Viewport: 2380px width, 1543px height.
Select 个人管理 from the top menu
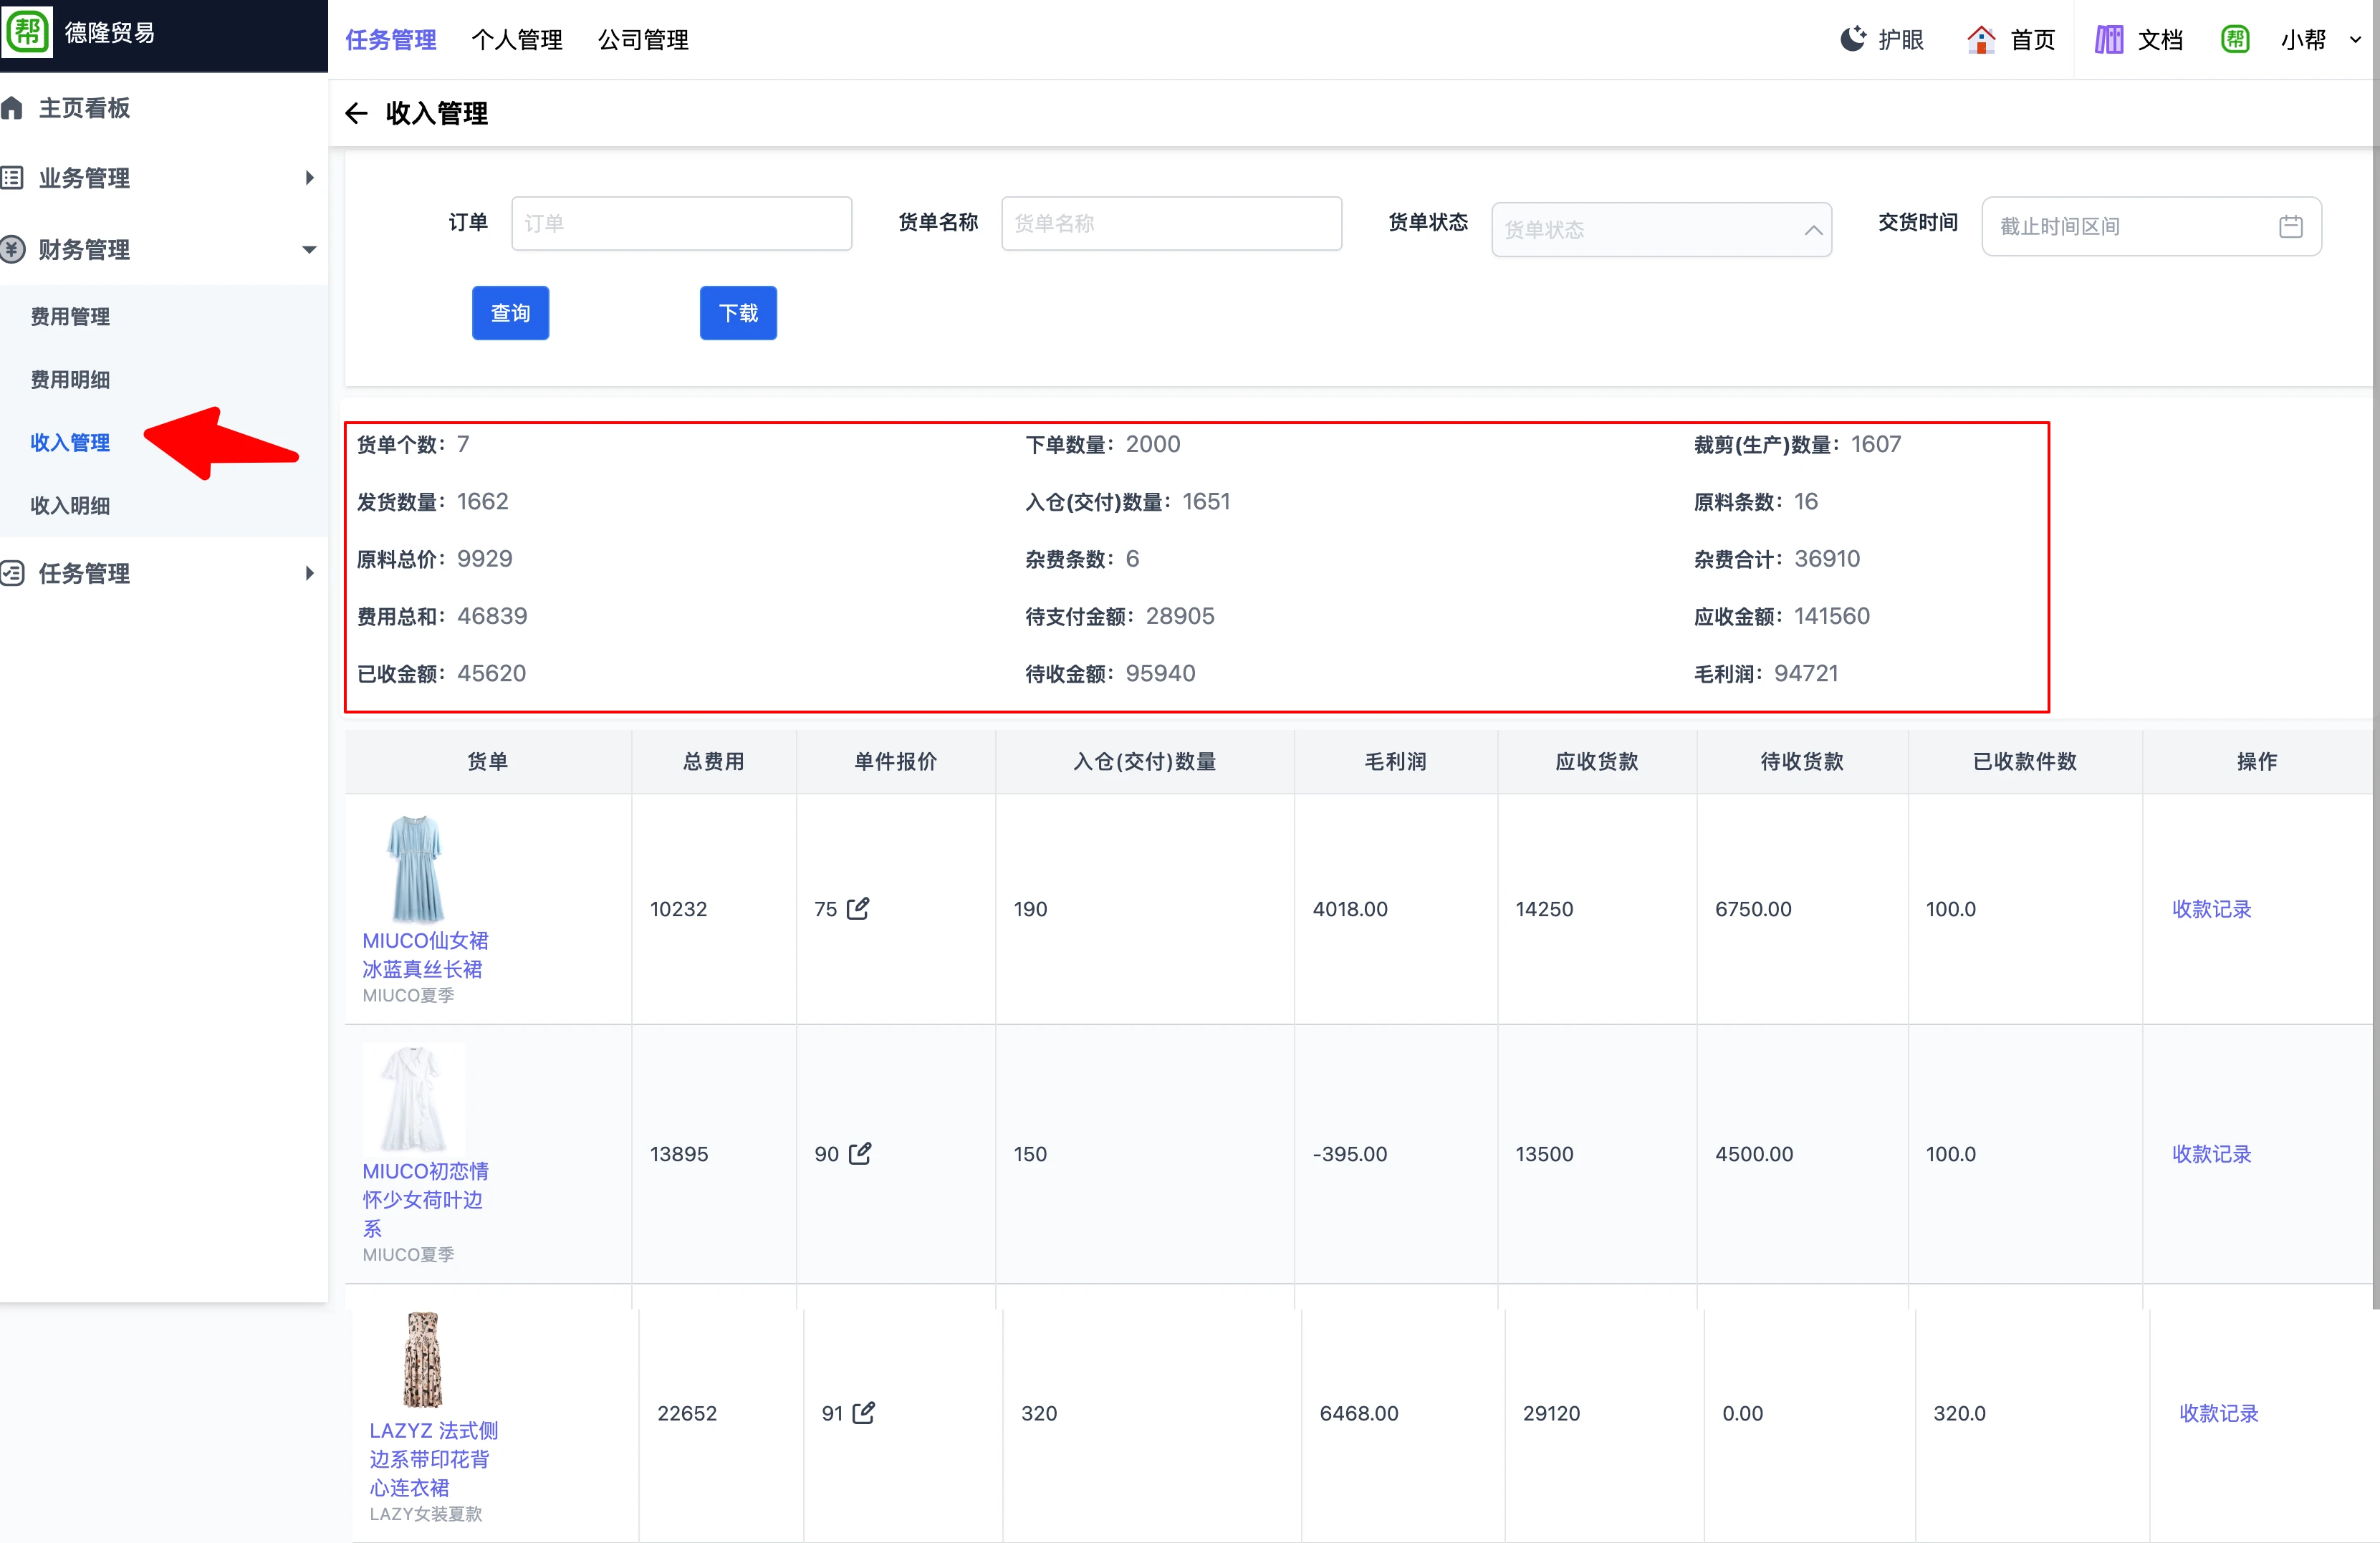[516, 40]
